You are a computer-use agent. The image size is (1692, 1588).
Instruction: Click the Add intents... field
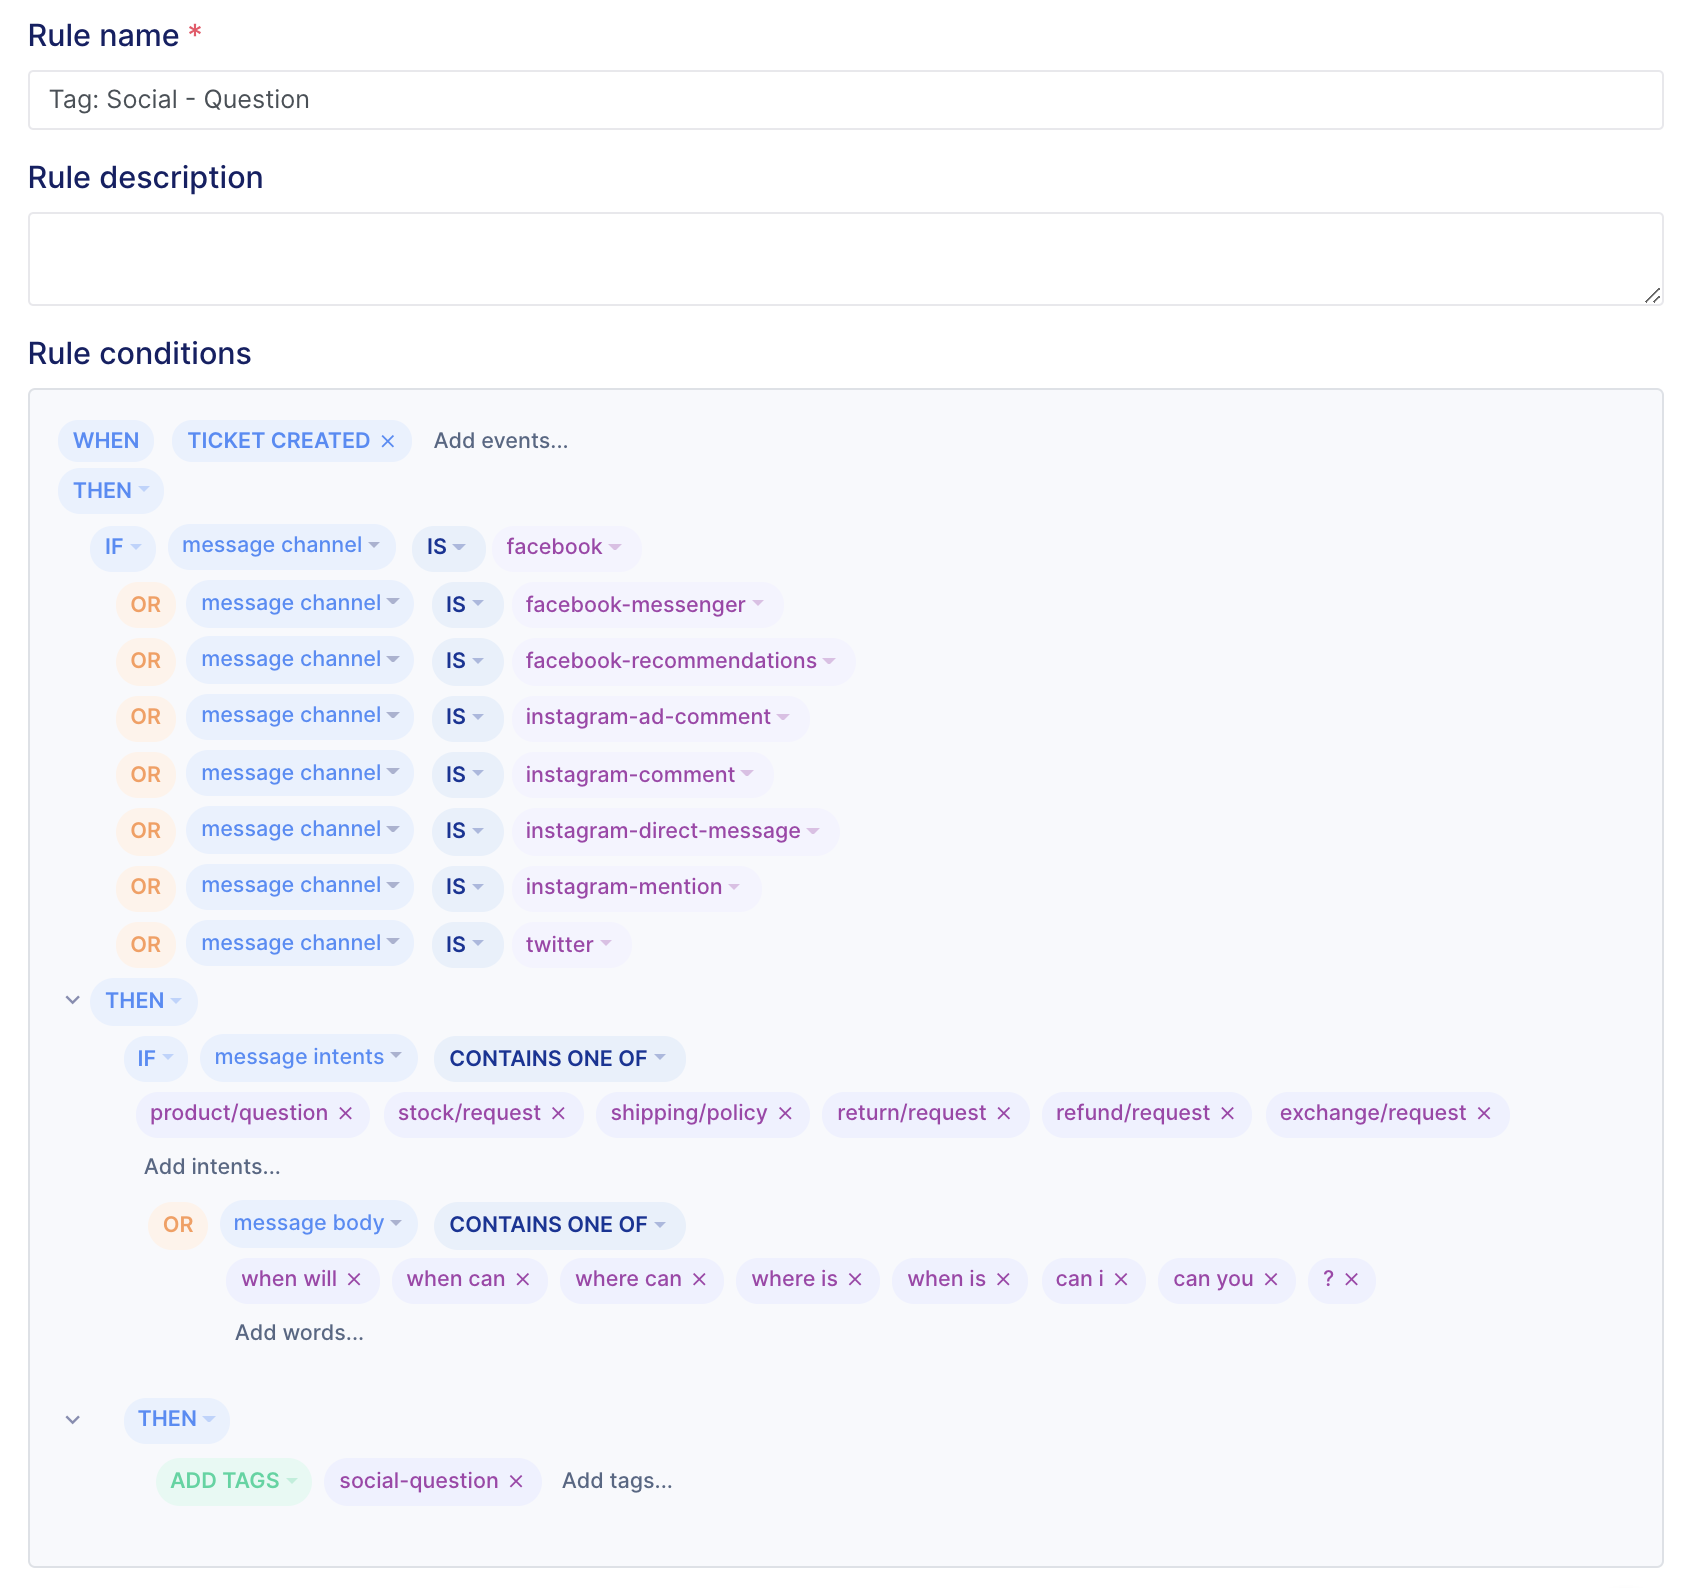tap(212, 1167)
